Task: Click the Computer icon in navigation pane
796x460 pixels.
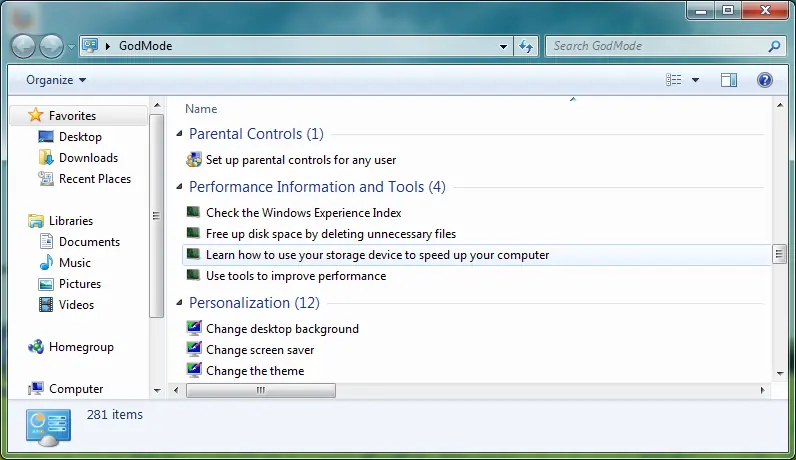Action: coord(36,389)
